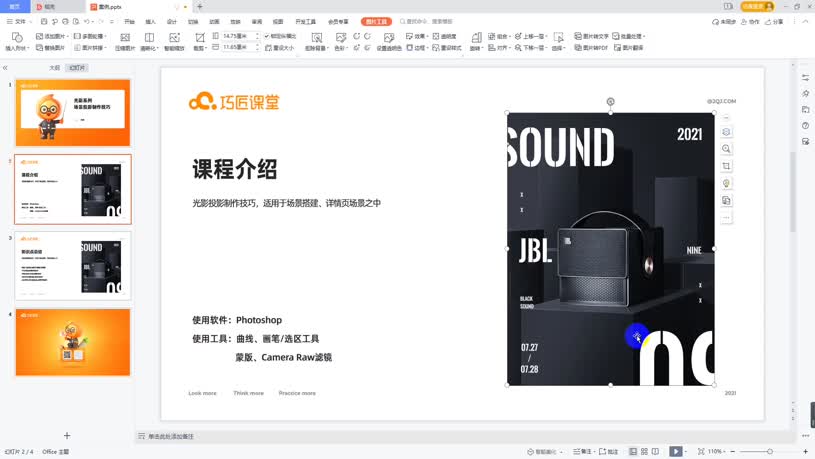Click the Add Picture icon
Screen dimensions: 815x459
click(x=40, y=36)
